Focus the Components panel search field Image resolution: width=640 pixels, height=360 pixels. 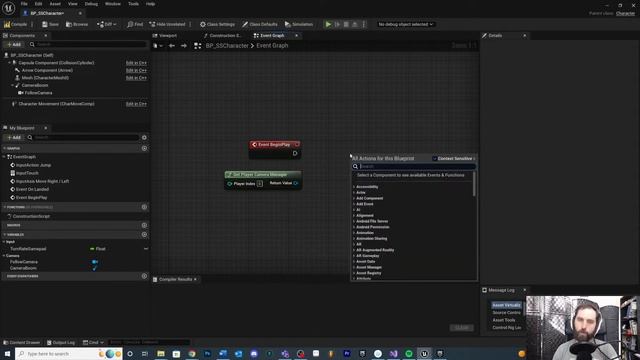(87, 44)
